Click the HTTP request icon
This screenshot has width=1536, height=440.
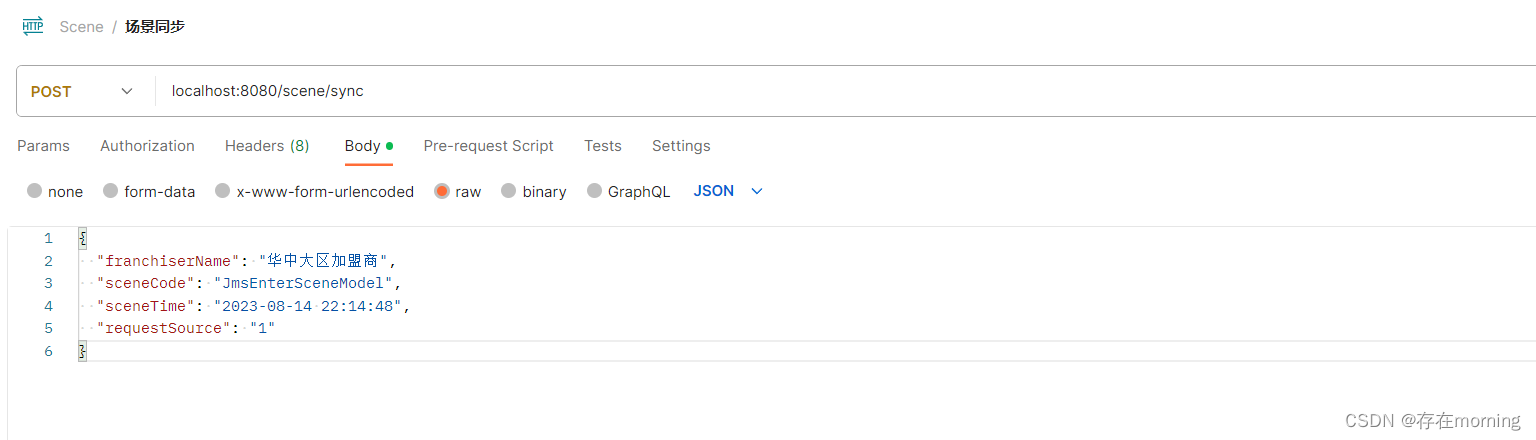pyautogui.click(x=33, y=27)
